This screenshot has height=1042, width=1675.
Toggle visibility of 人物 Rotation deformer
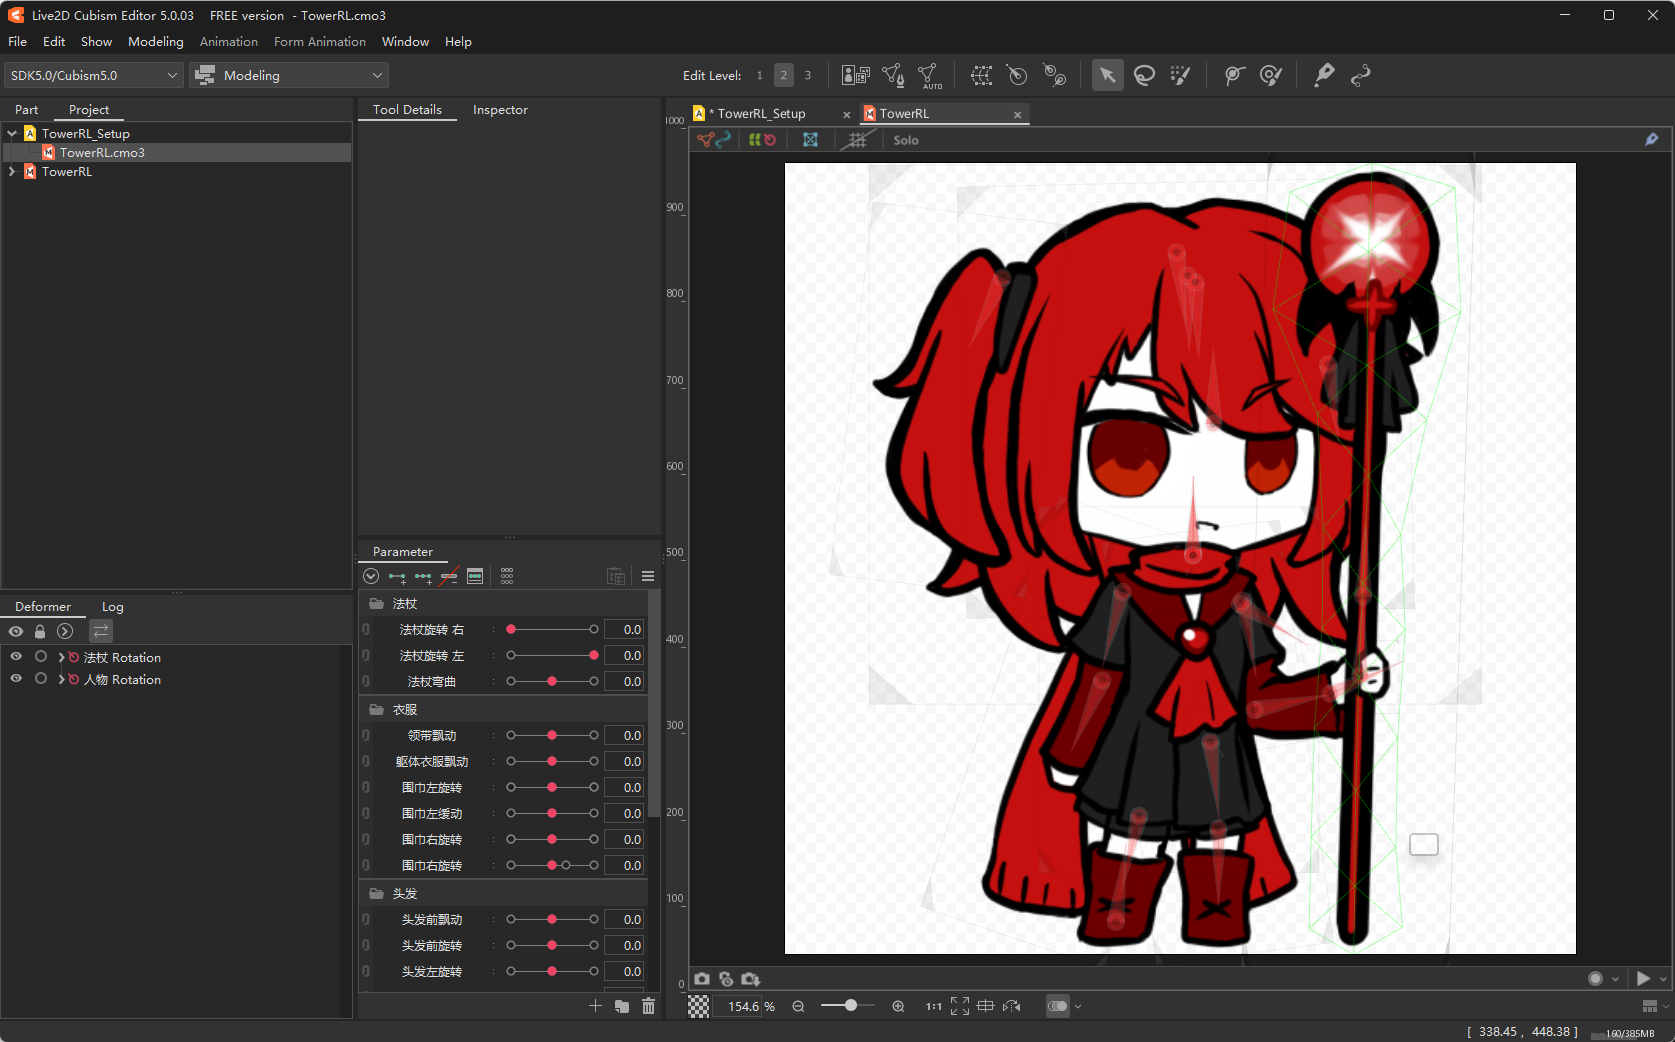point(16,679)
